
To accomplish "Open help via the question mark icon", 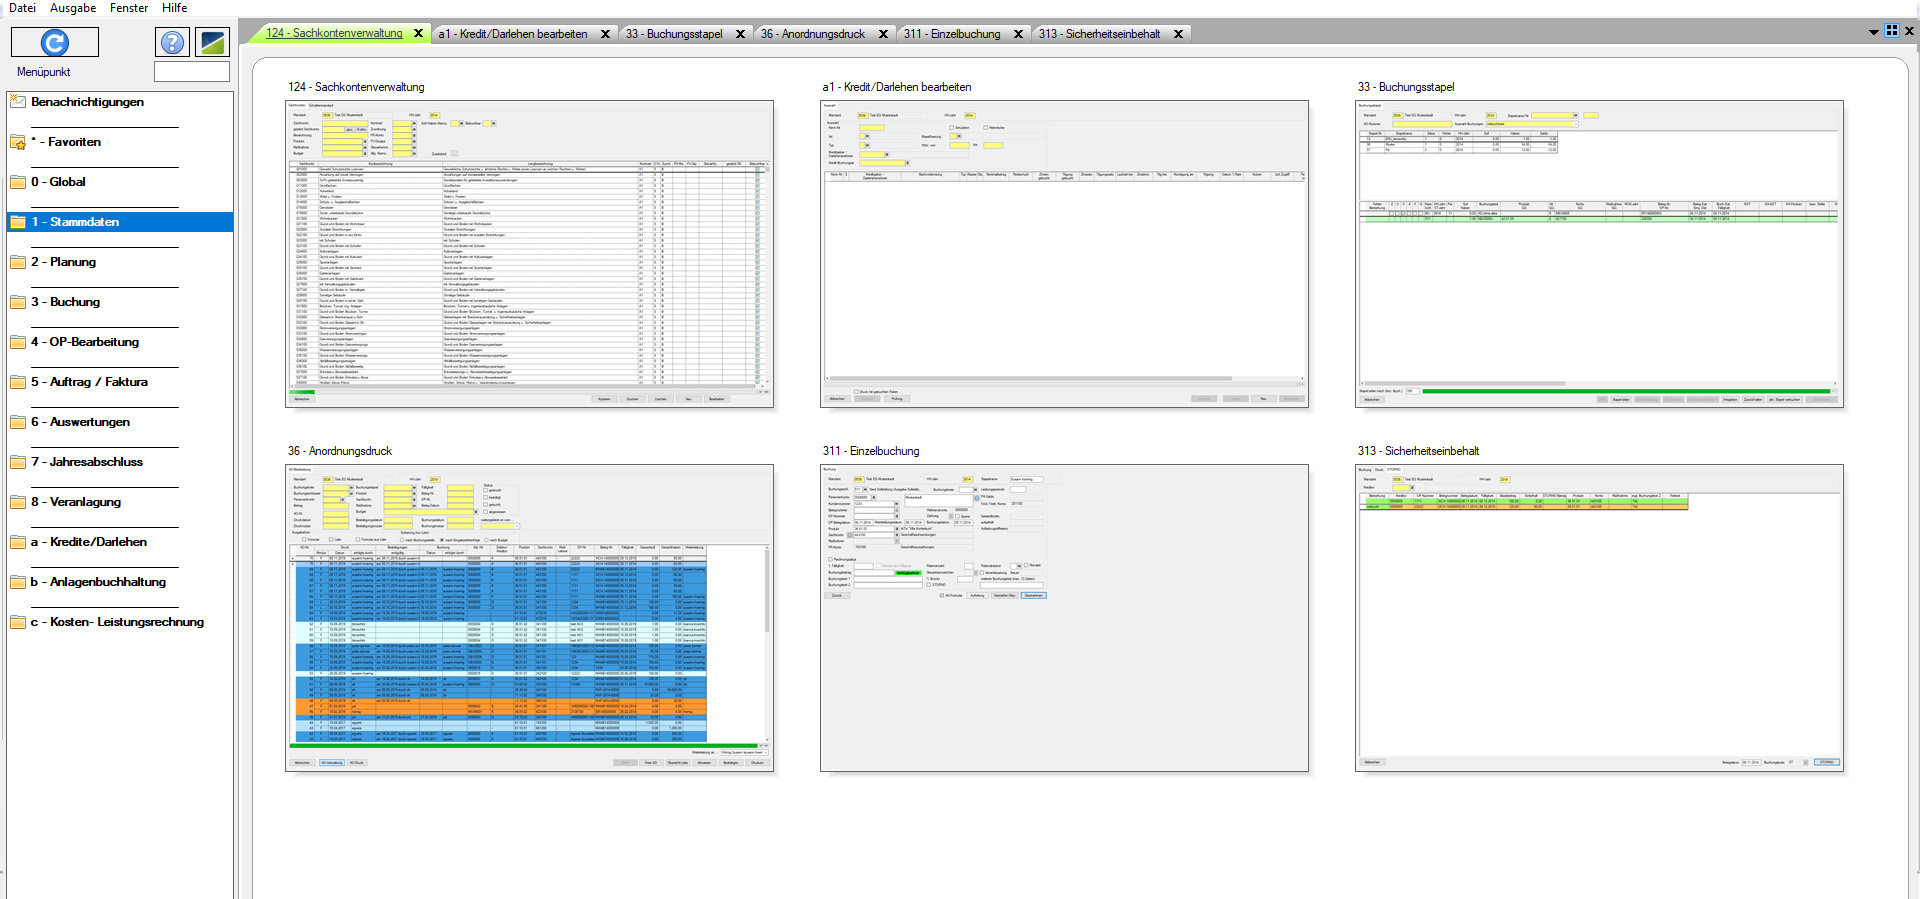I will (x=173, y=42).
